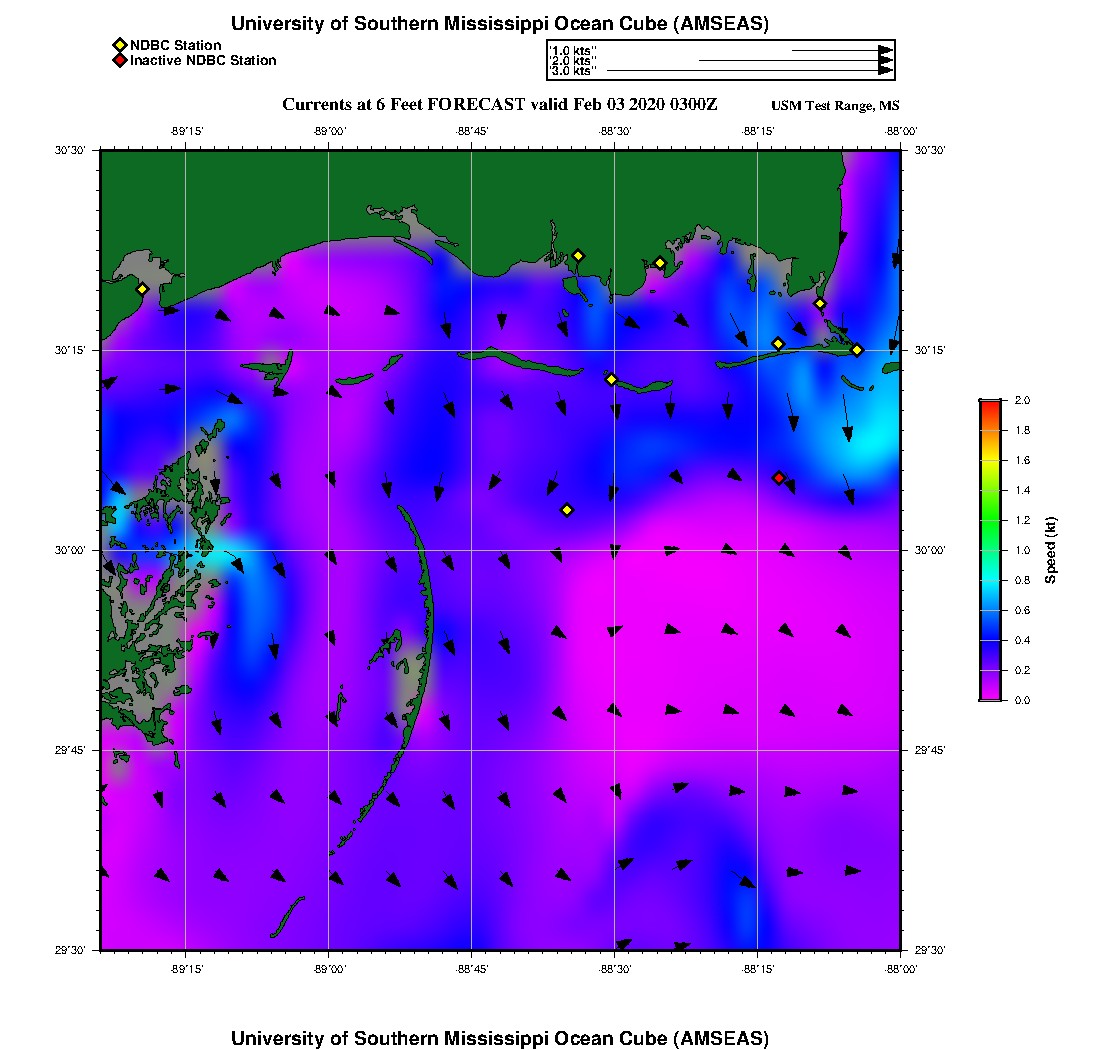Pick the easternmost yellow station marker
Image resolution: width=1100 pixels, height=1050 pixels.
[x=857, y=350]
